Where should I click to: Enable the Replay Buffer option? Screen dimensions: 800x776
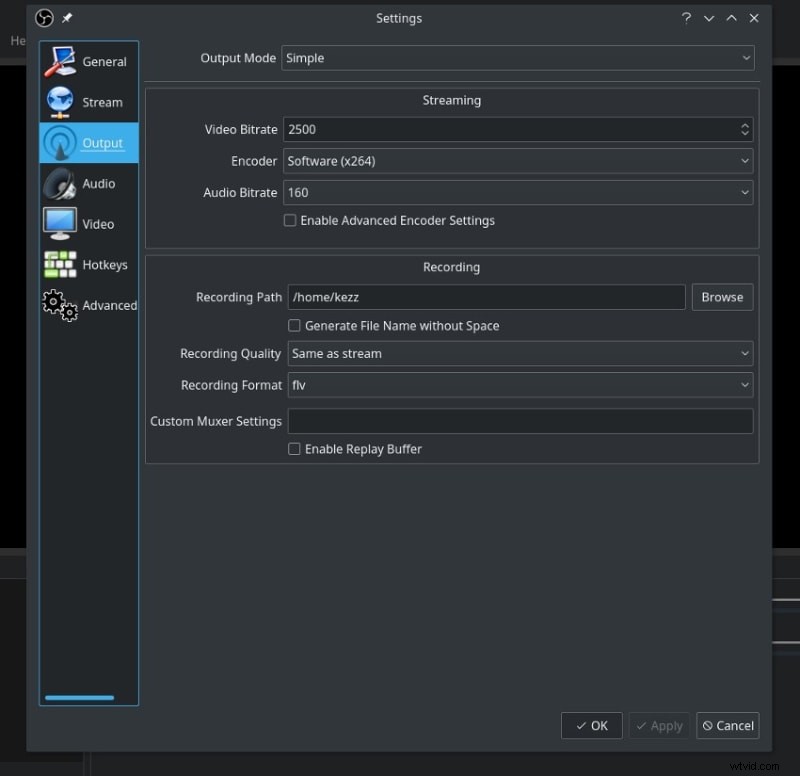(x=295, y=449)
